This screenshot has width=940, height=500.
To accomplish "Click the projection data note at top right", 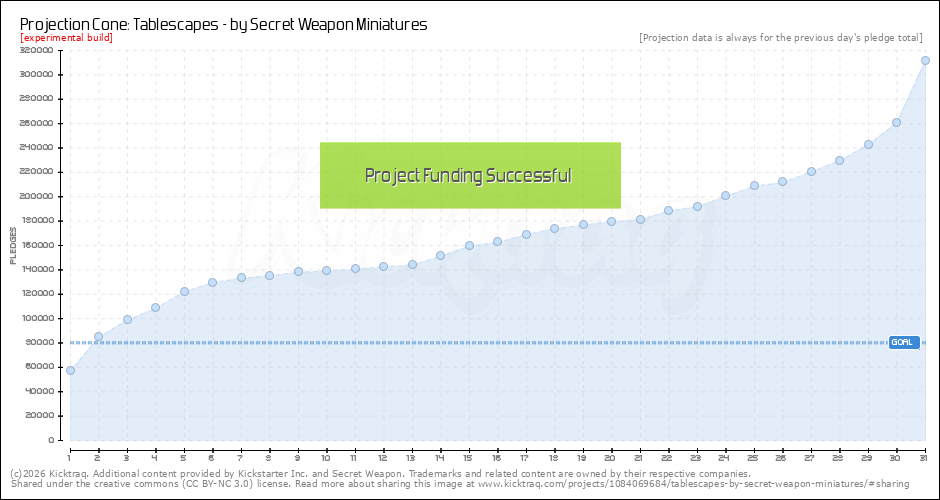I will click(780, 38).
